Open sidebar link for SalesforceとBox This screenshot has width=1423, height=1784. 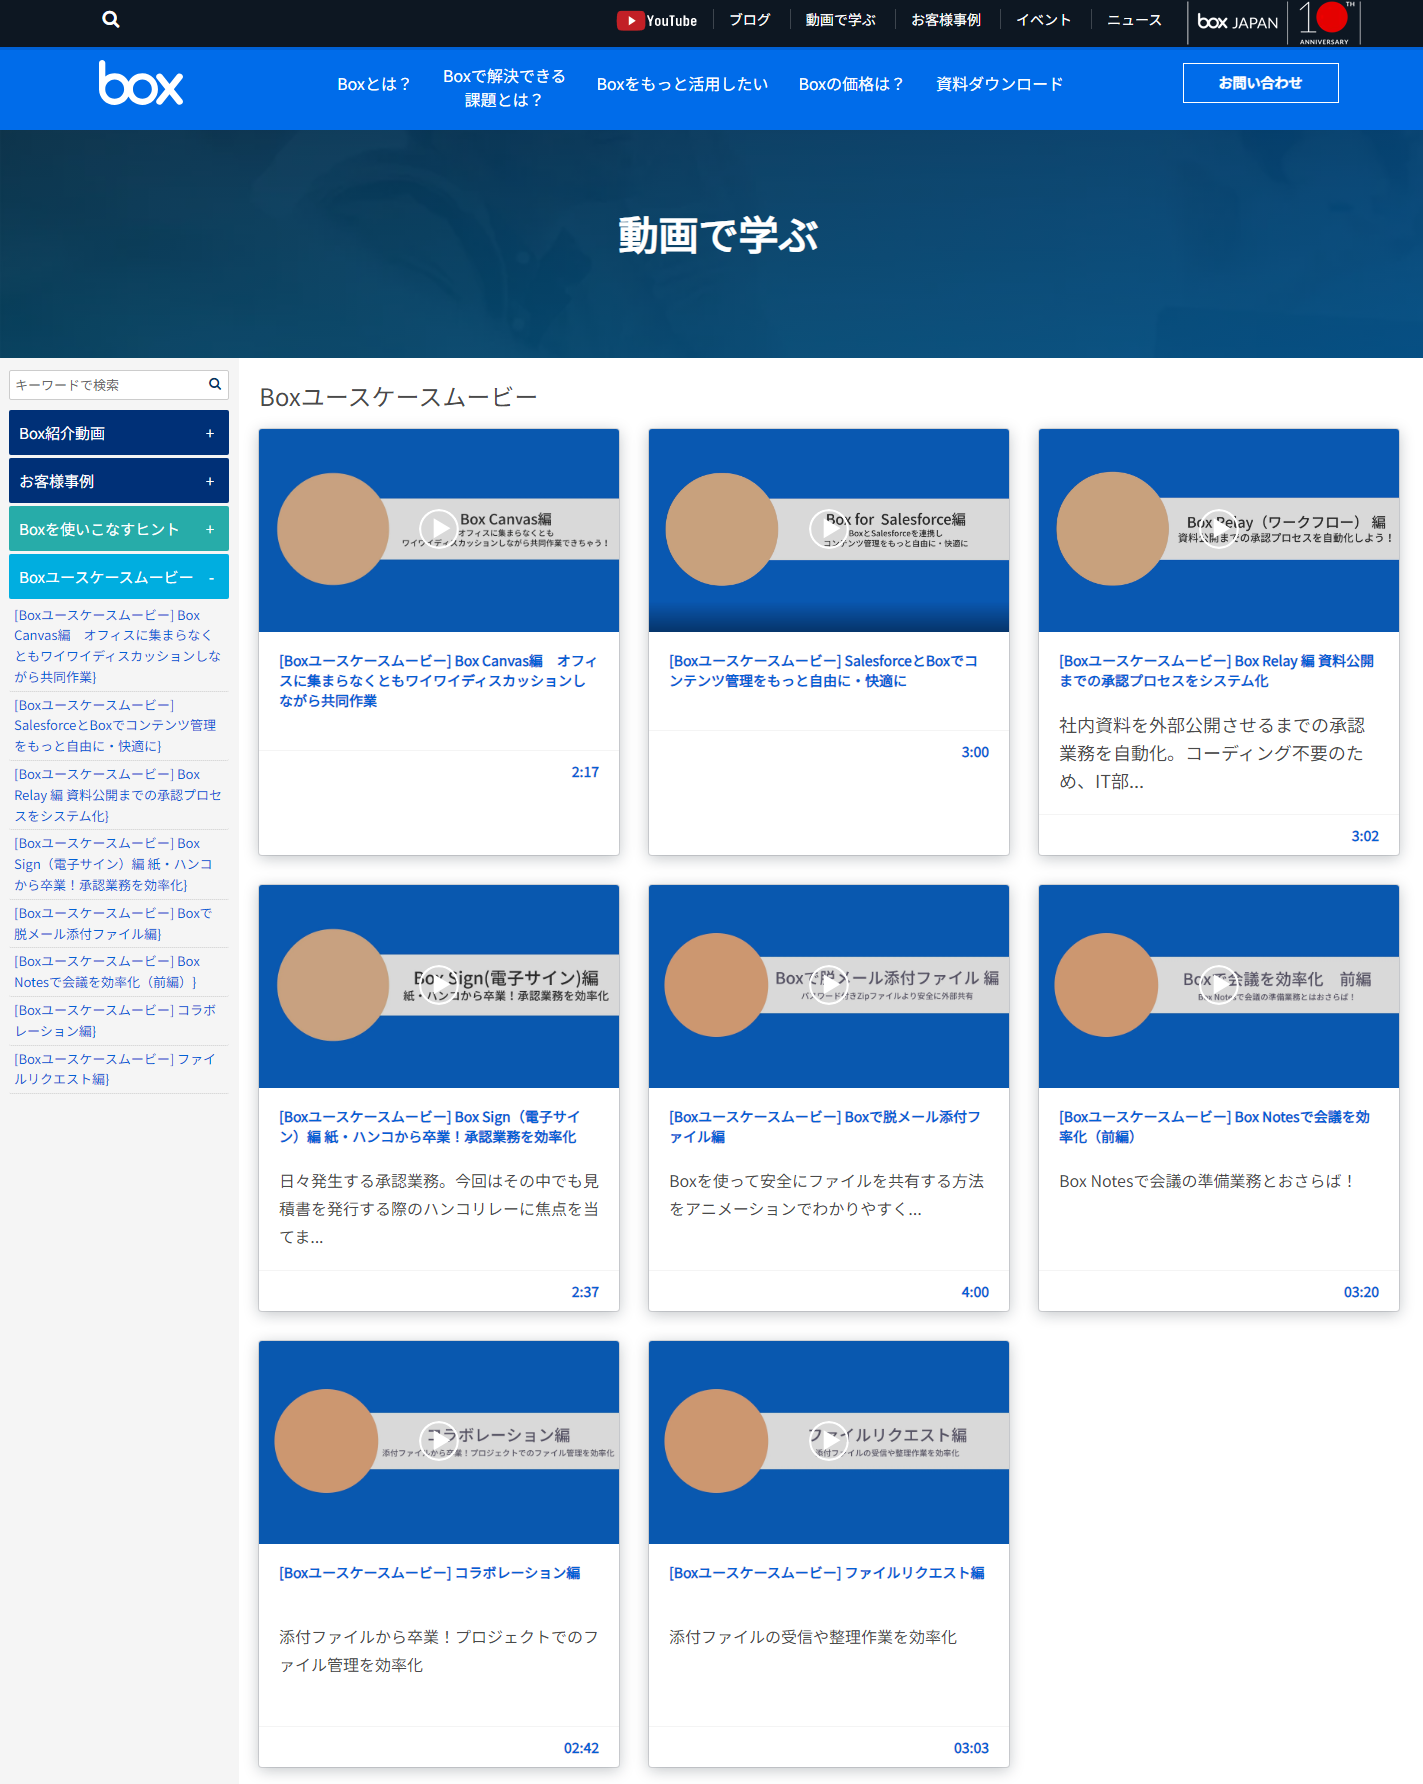(x=116, y=725)
